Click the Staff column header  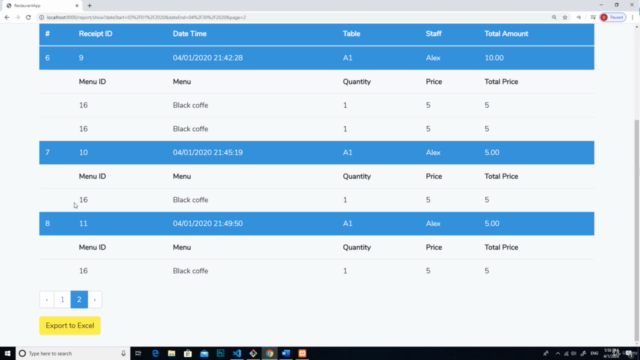coord(433,34)
